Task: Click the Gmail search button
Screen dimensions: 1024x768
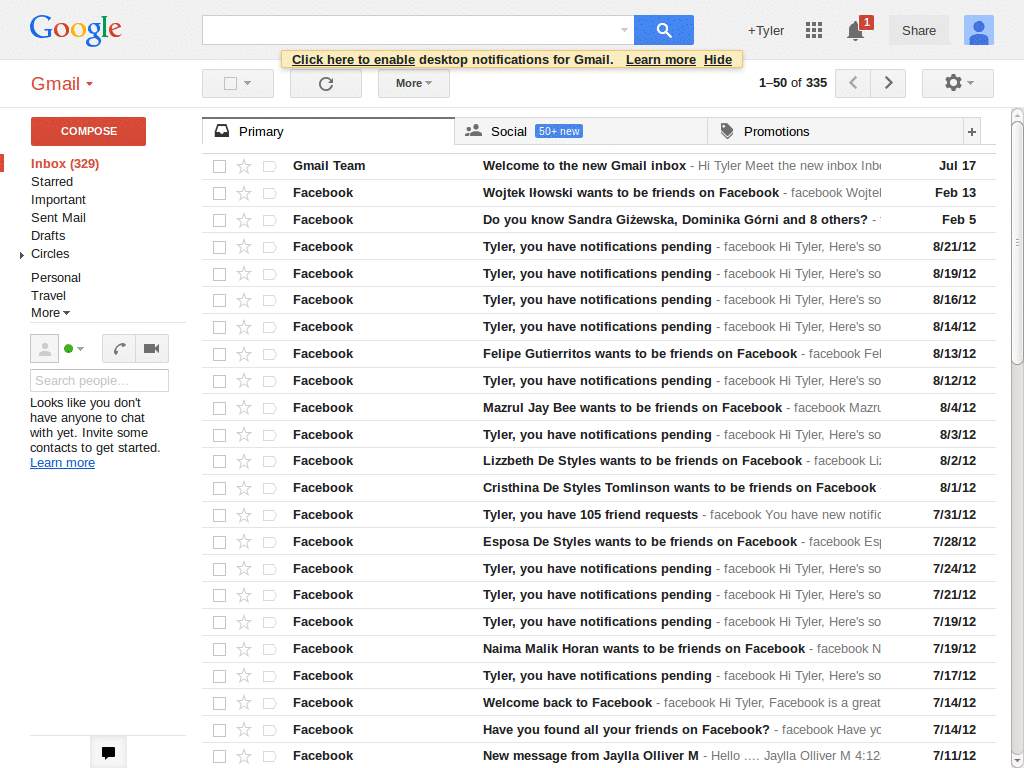Action: coord(663,30)
